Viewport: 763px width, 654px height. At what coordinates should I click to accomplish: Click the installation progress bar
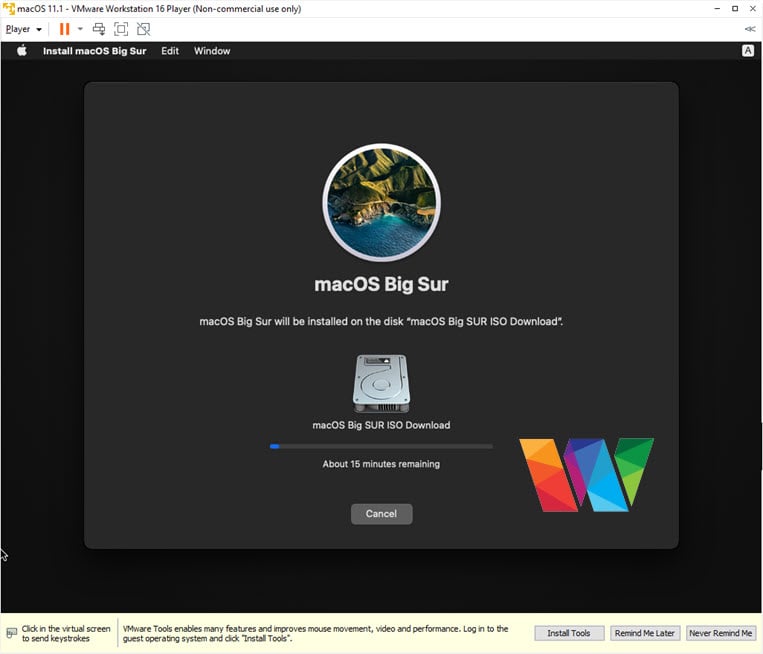381,446
